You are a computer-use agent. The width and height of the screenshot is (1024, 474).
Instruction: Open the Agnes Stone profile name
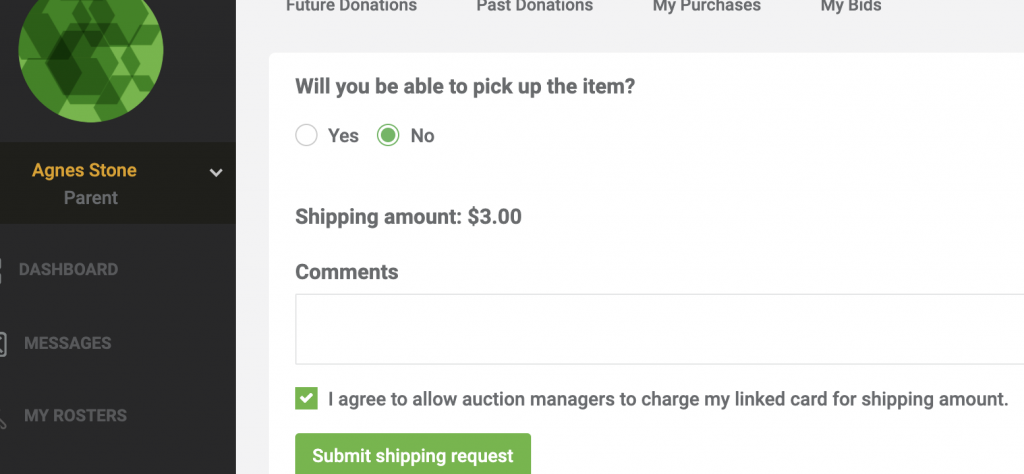pyautogui.click(x=84, y=170)
